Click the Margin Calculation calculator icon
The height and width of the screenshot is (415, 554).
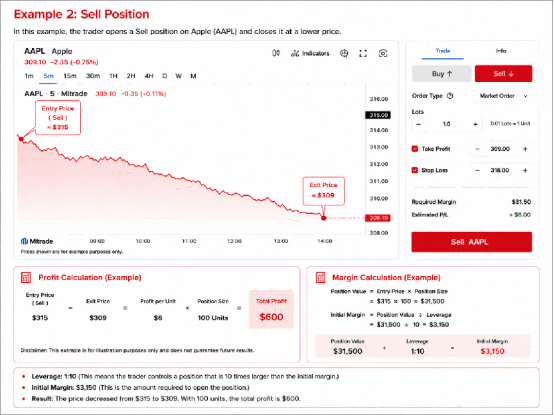(320, 277)
